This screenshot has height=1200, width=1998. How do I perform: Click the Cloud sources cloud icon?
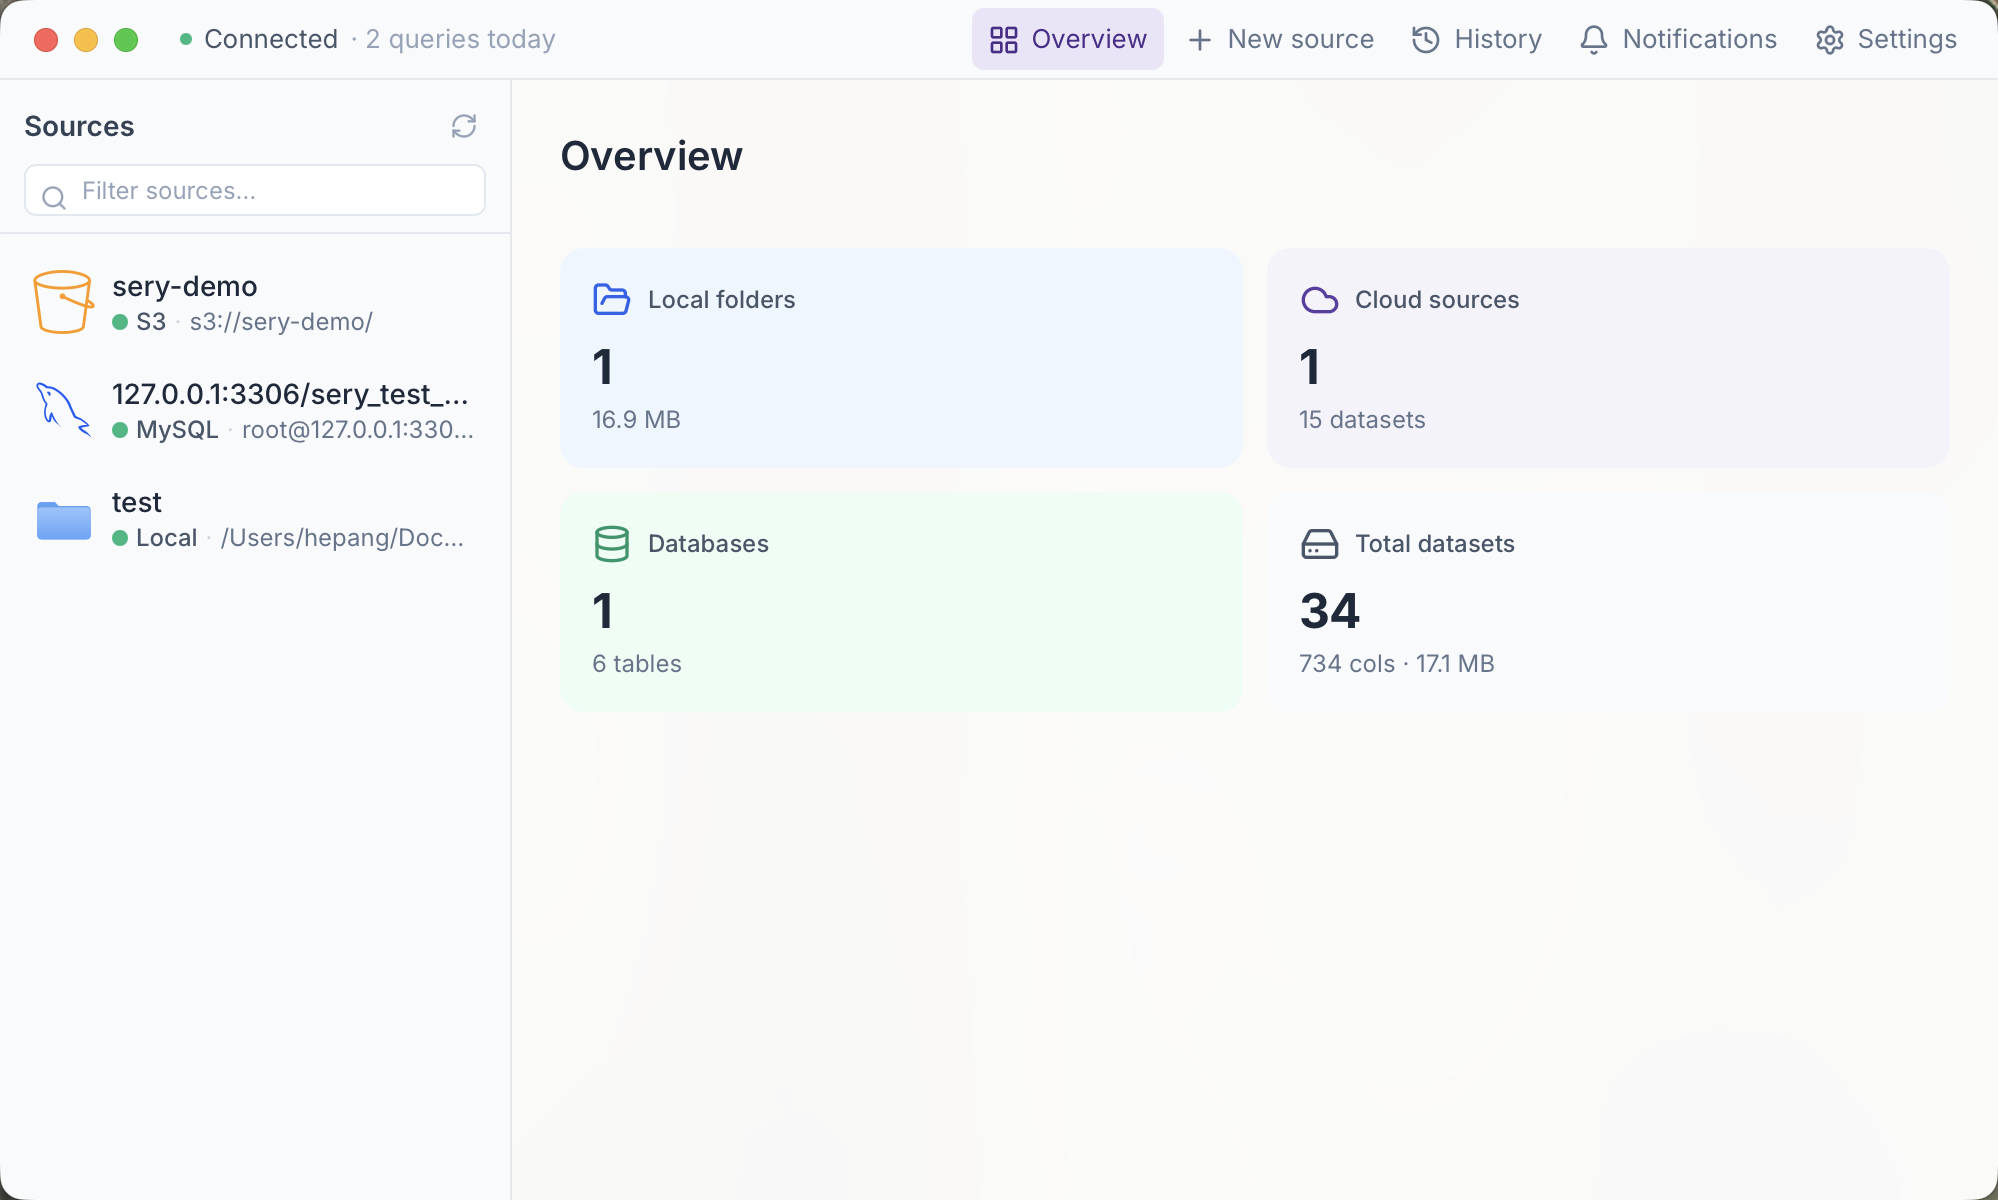(1319, 300)
